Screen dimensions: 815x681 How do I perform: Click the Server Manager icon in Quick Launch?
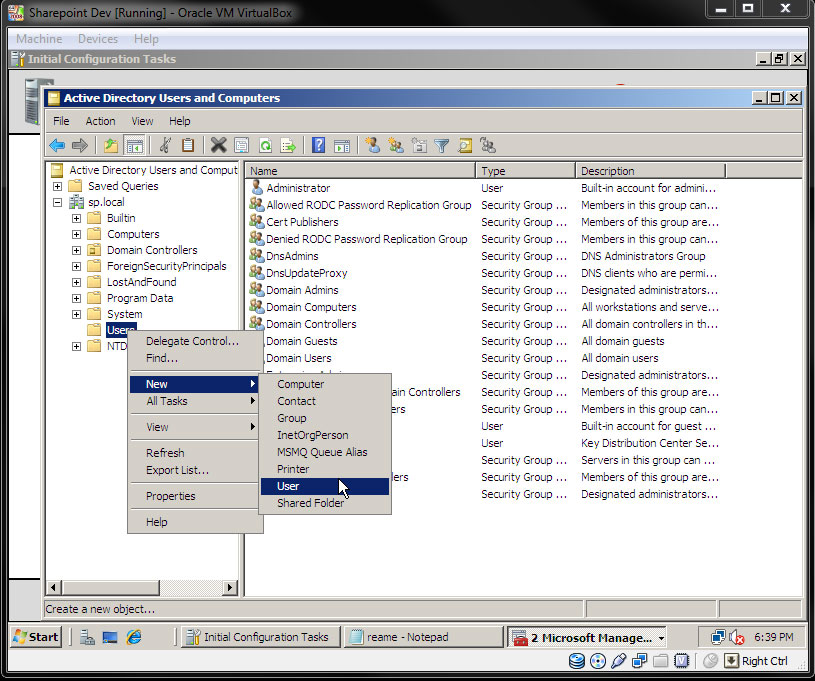pyautogui.click(x=87, y=637)
